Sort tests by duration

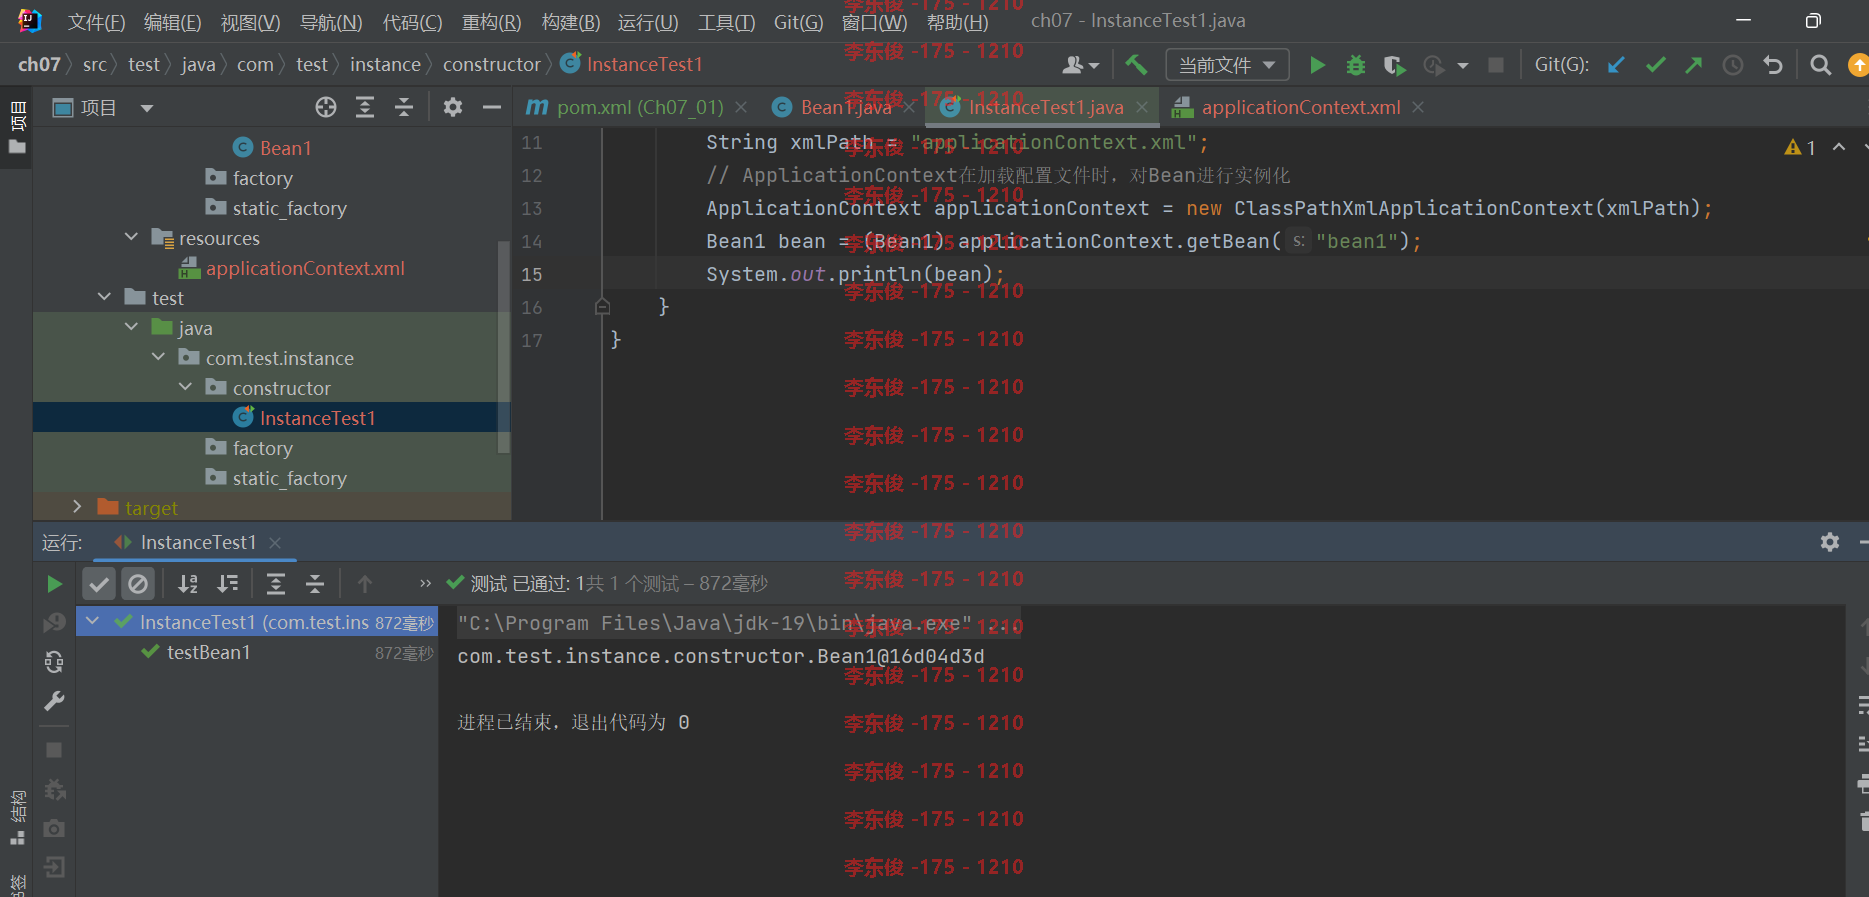pos(228,584)
